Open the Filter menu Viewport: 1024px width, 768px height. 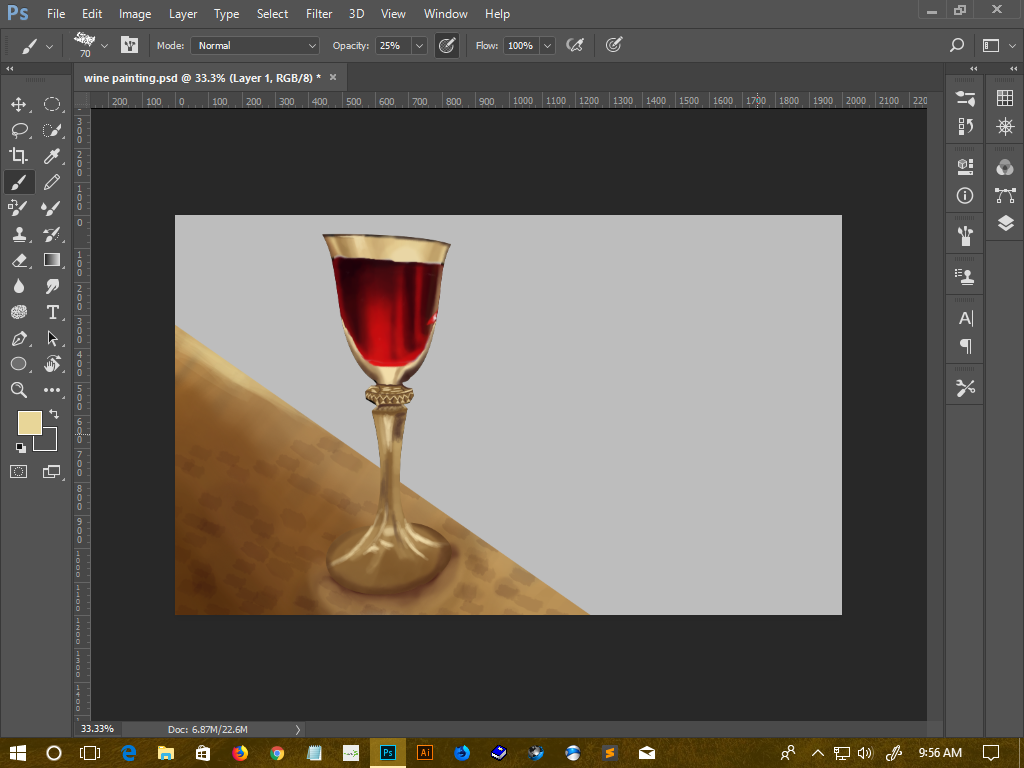pos(319,14)
